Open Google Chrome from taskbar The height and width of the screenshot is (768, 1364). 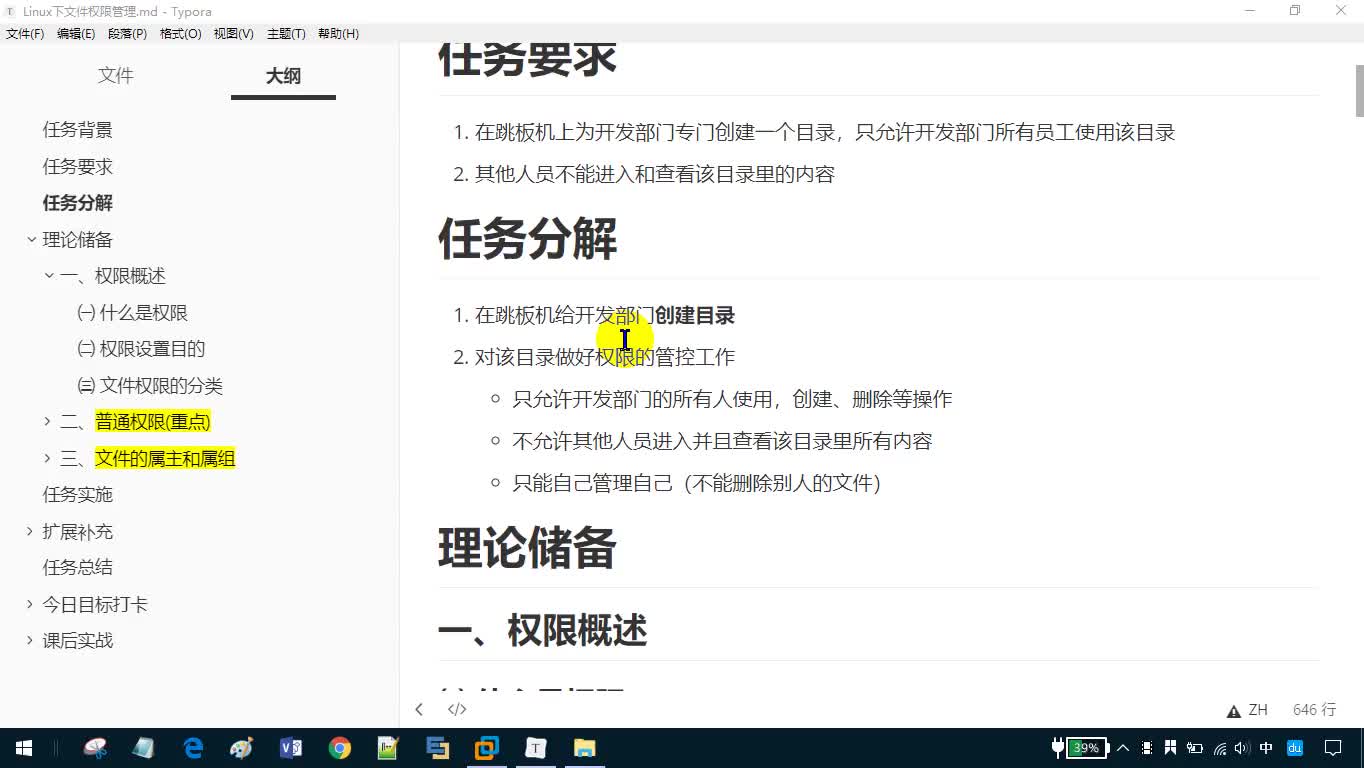pos(340,748)
